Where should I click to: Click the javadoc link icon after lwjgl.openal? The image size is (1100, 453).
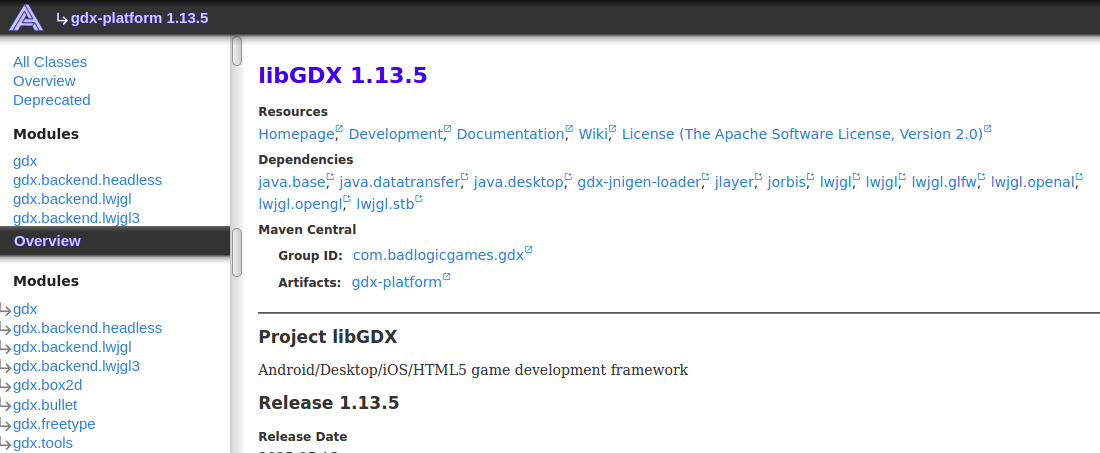(1079, 178)
